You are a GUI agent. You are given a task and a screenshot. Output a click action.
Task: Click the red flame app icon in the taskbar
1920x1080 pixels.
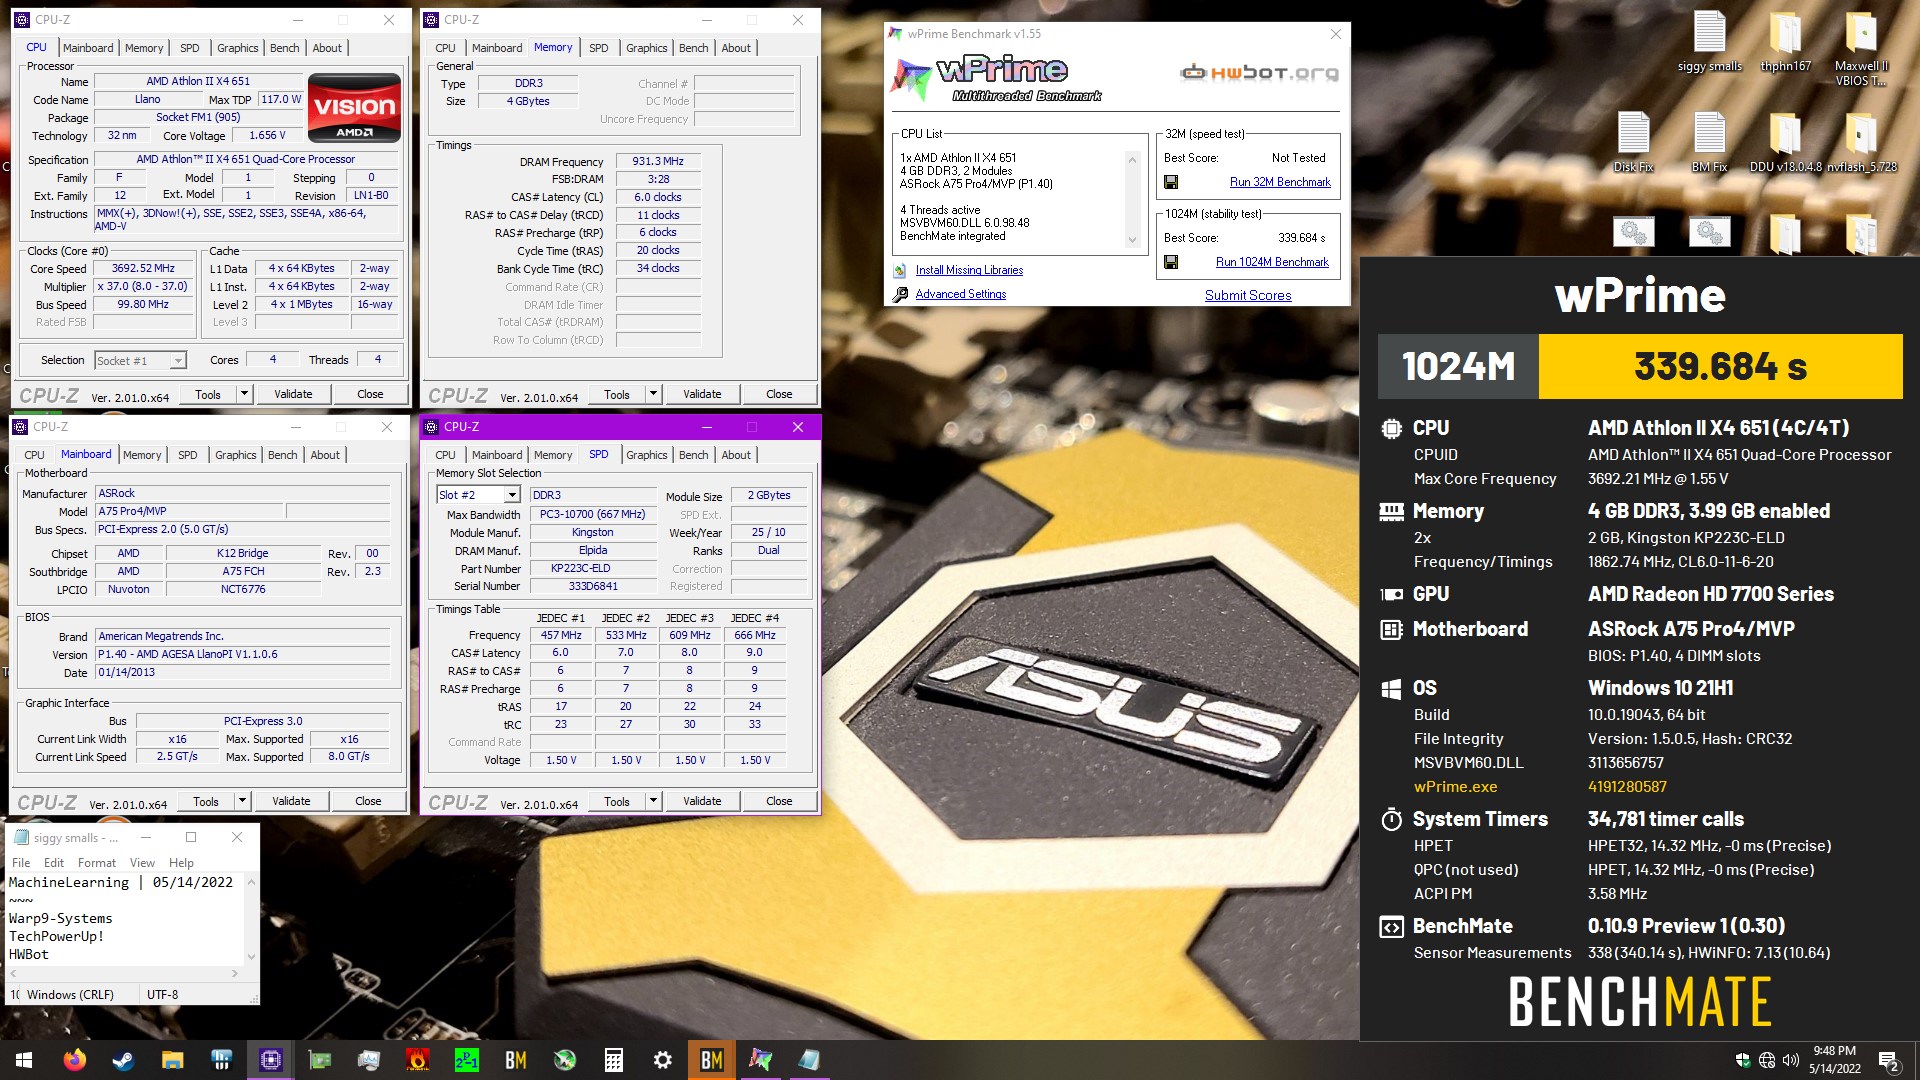pos(418,1060)
